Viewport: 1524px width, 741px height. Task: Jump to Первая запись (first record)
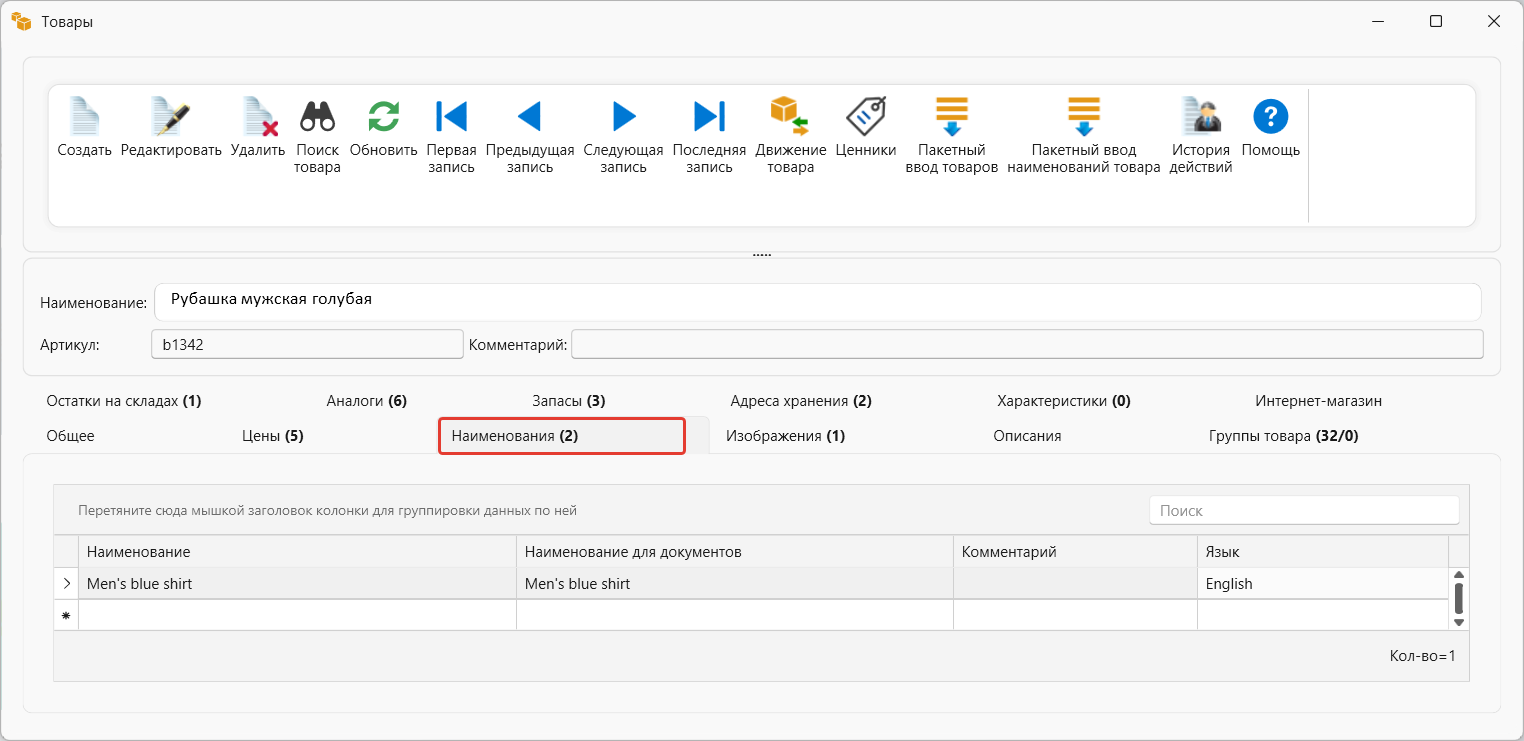451,116
